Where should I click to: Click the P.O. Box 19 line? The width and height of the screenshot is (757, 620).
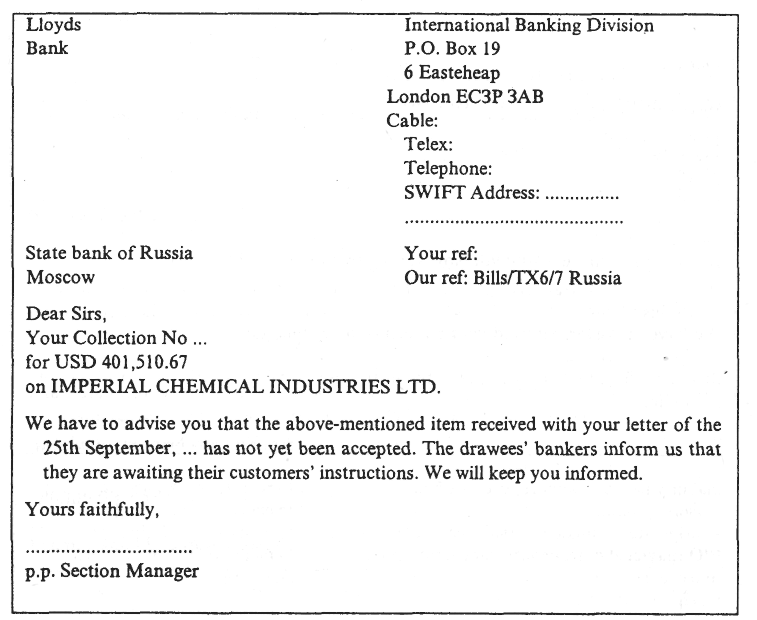pyautogui.click(x=452, y=48)
